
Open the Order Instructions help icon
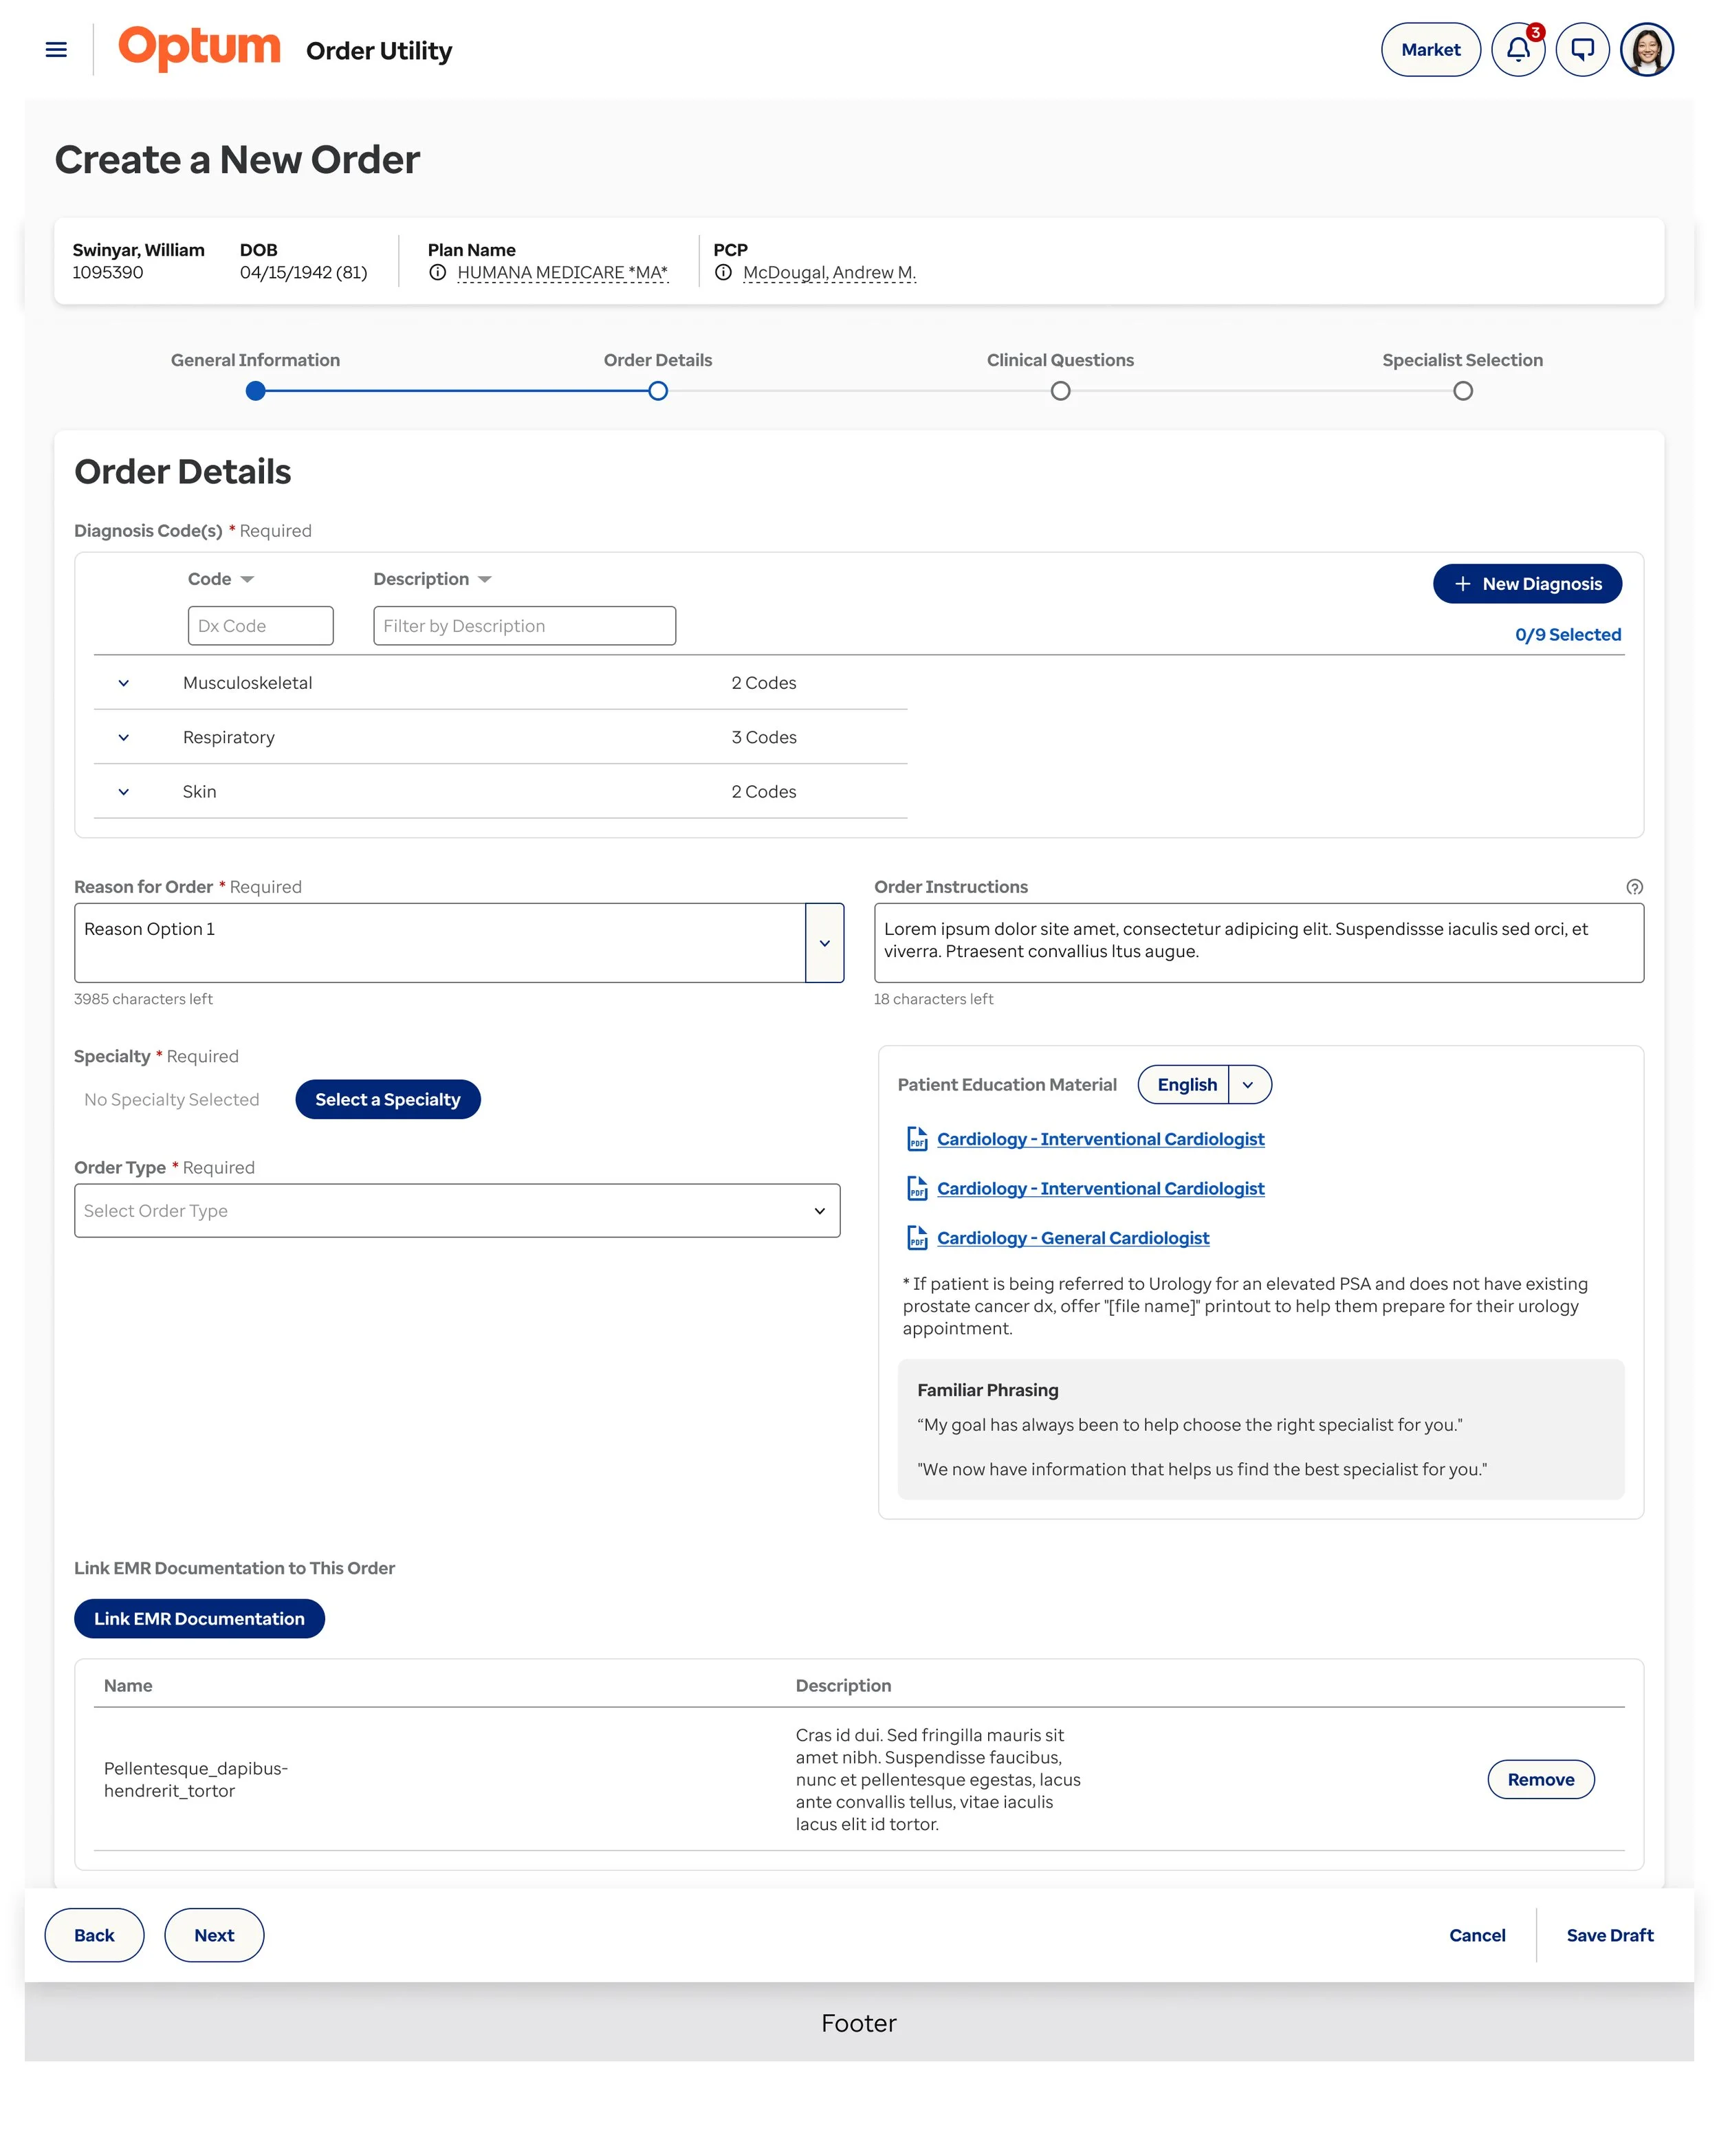(x=1634, y=886)
